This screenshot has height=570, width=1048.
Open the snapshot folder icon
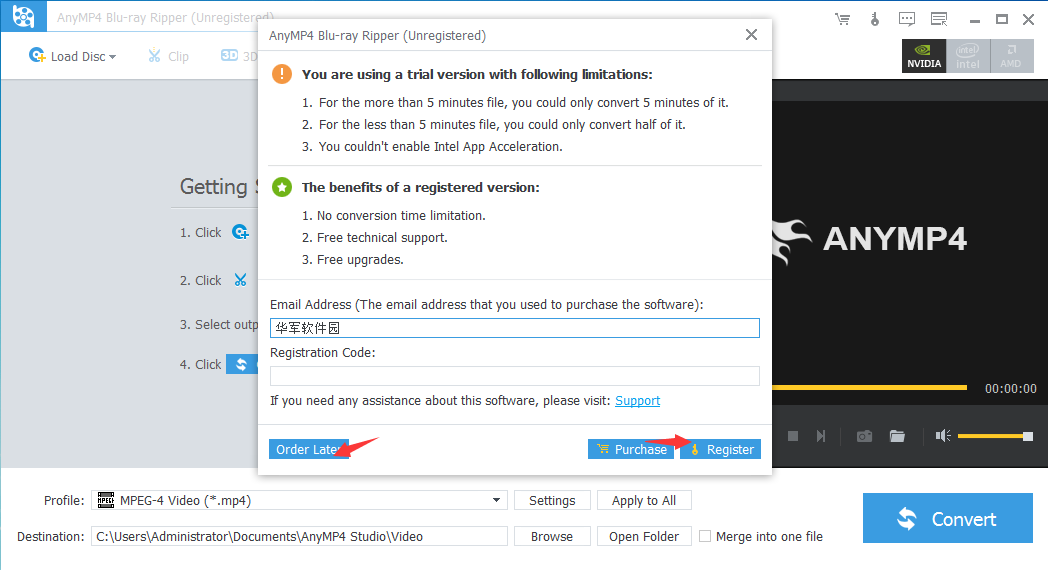(x=897, y=436)
